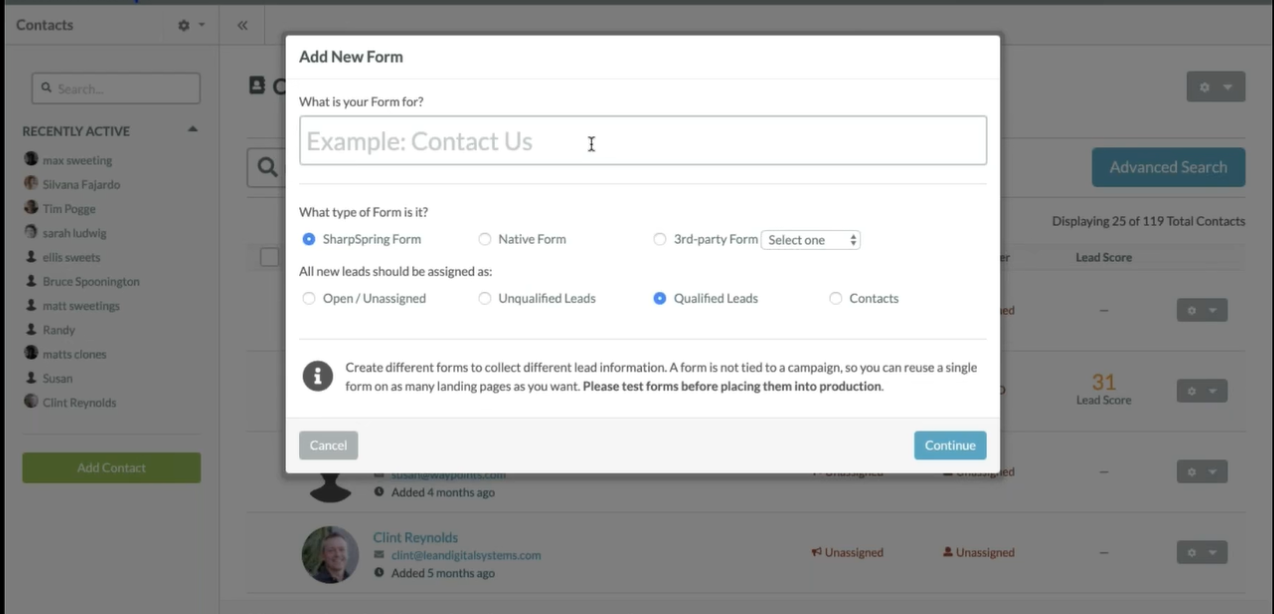Click Clint Reynolds profile photo
This screenshot has width=1274, height=614.
[x=330, y=554]
